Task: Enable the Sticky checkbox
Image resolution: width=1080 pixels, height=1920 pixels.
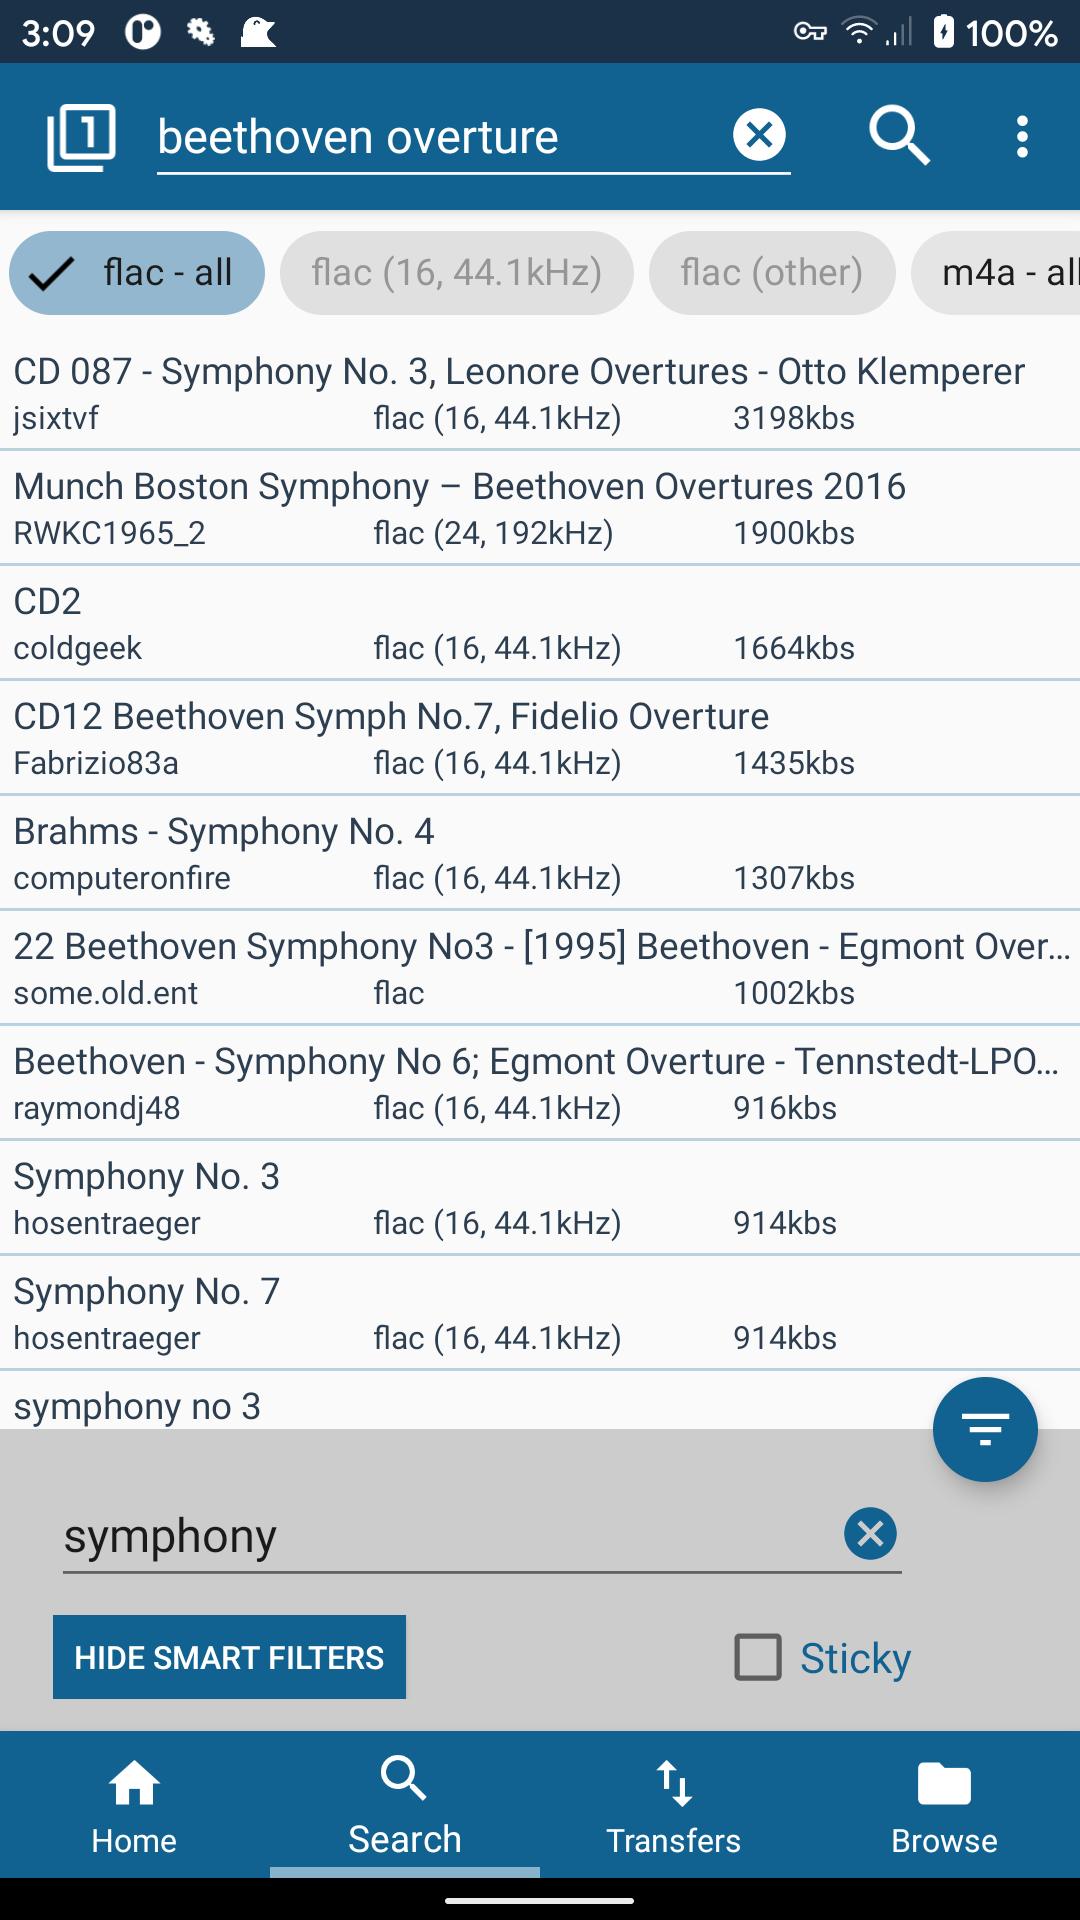Action: coord(758,1657)
